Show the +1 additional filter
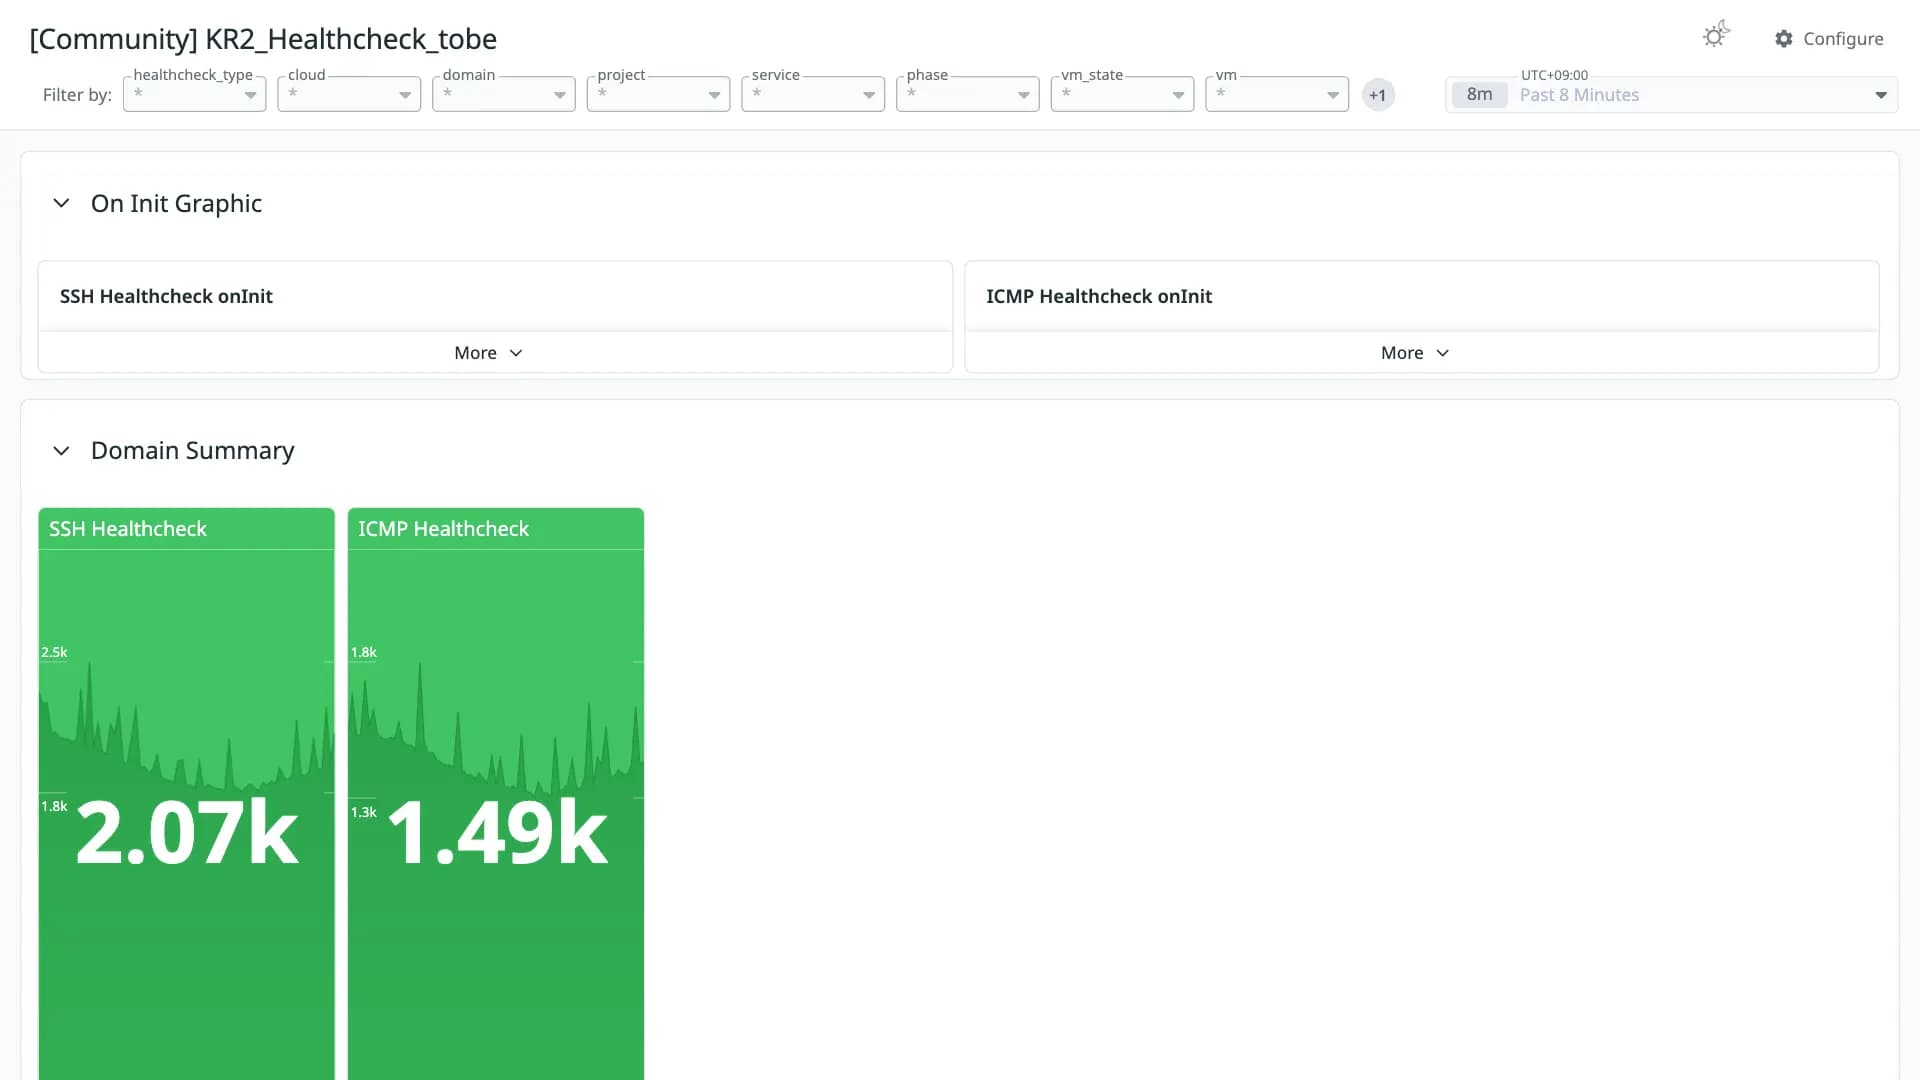The height and width of the screenshot is (1080, 1920). tap(1378, 95)
